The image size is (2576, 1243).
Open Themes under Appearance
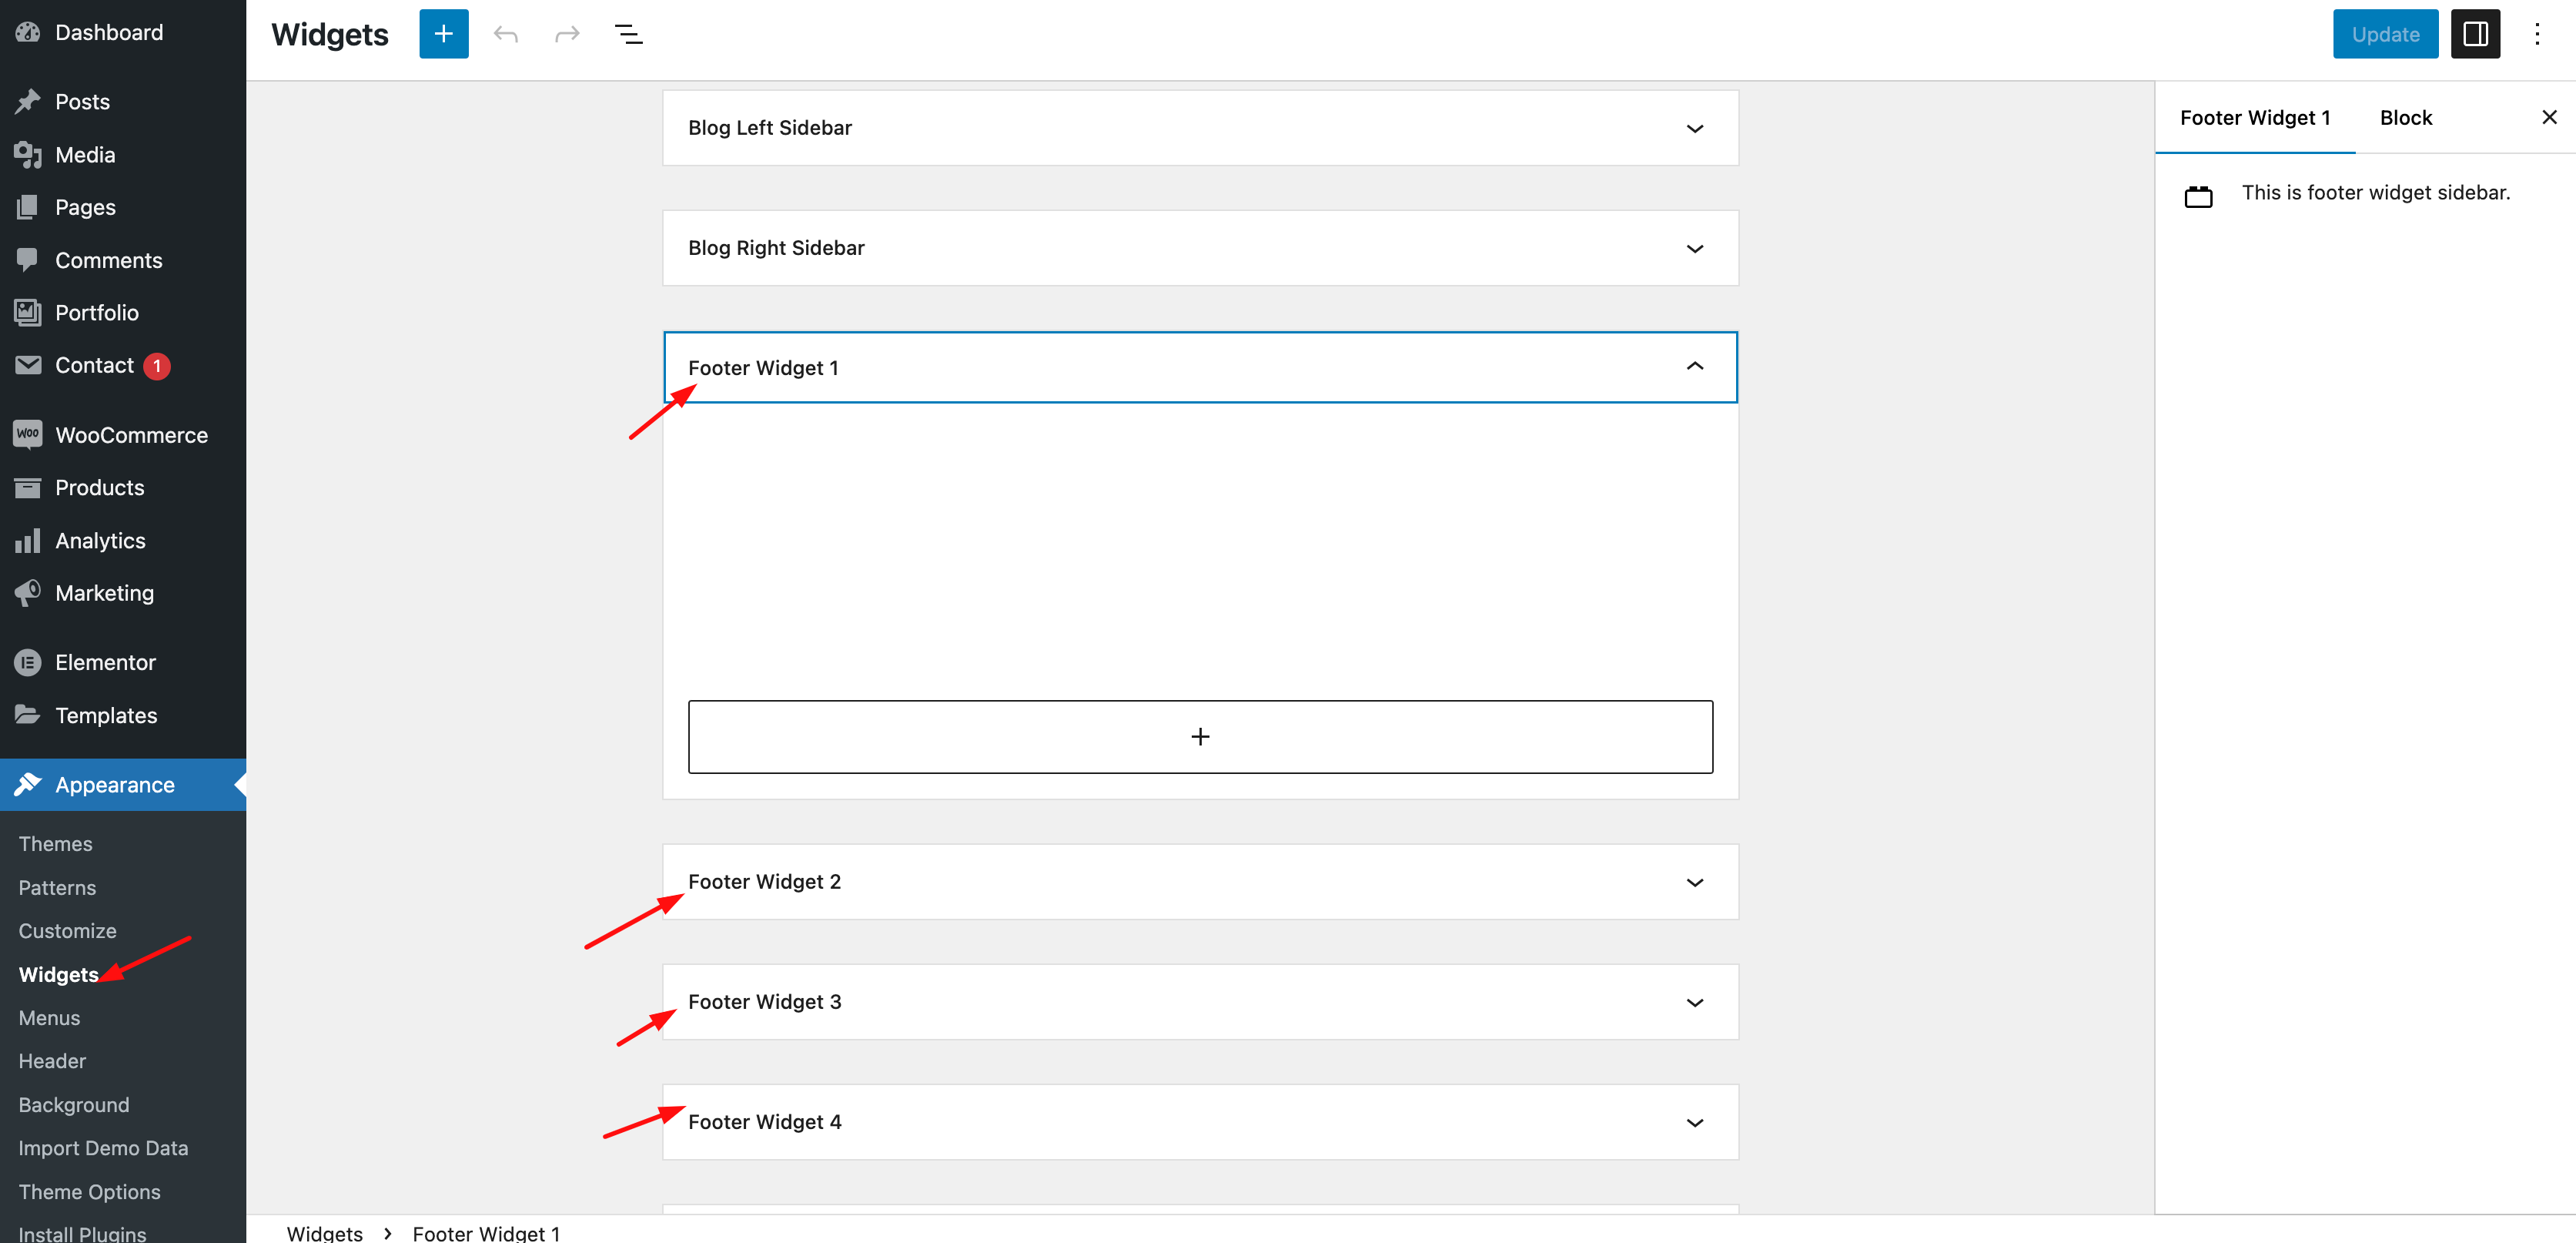tap(55, 843)
